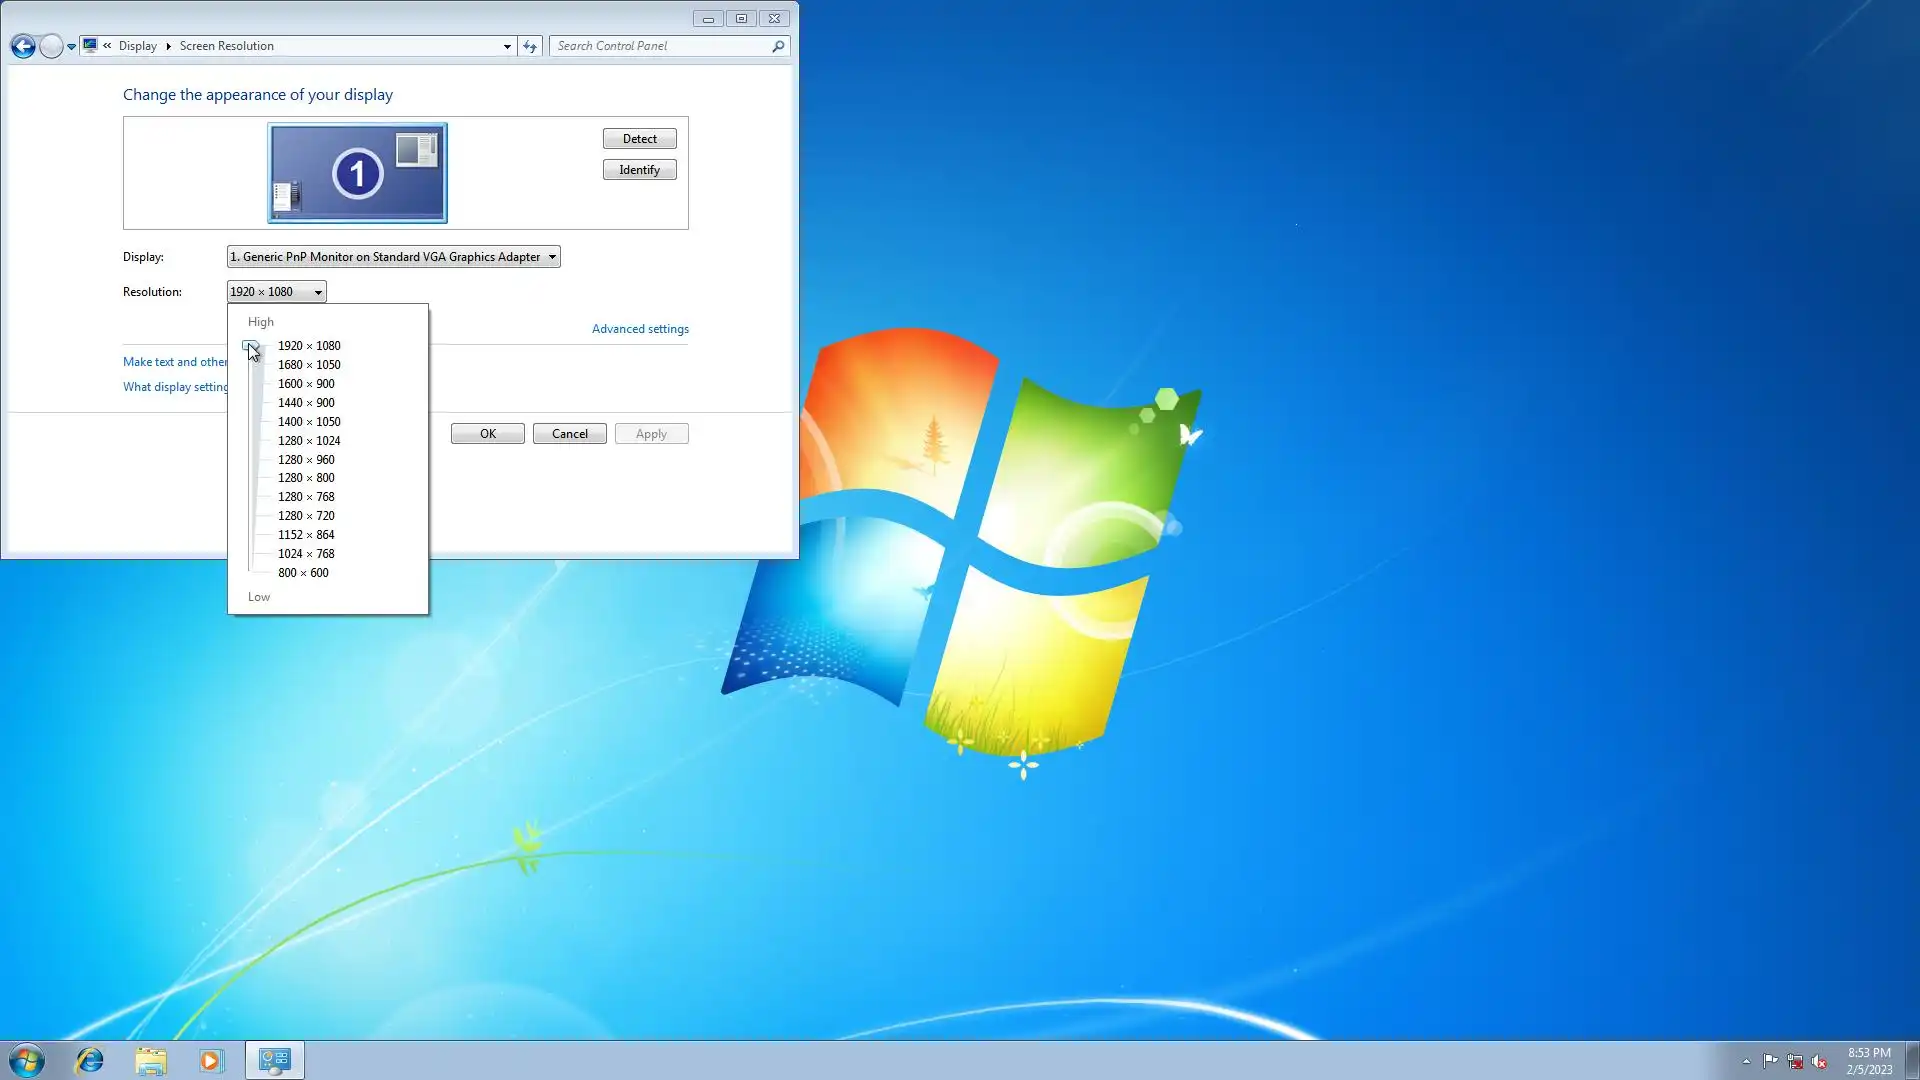
Task: Select the monitor 1 preview thumbnail
Action: tap(357, 173)
